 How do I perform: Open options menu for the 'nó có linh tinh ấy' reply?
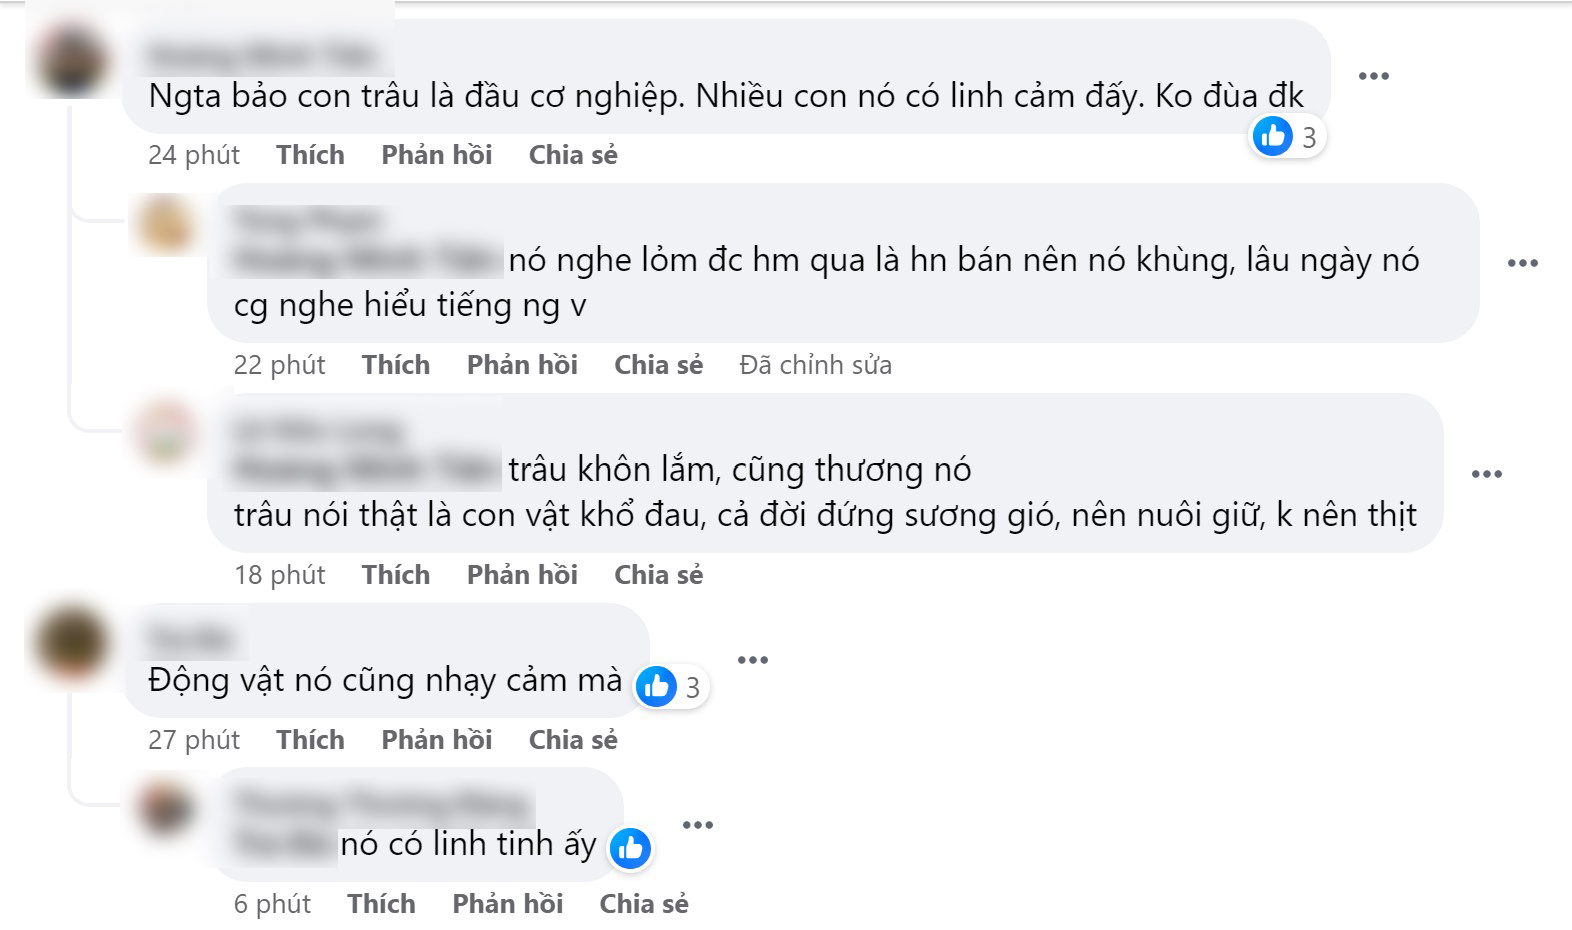[x=699, y=824]
